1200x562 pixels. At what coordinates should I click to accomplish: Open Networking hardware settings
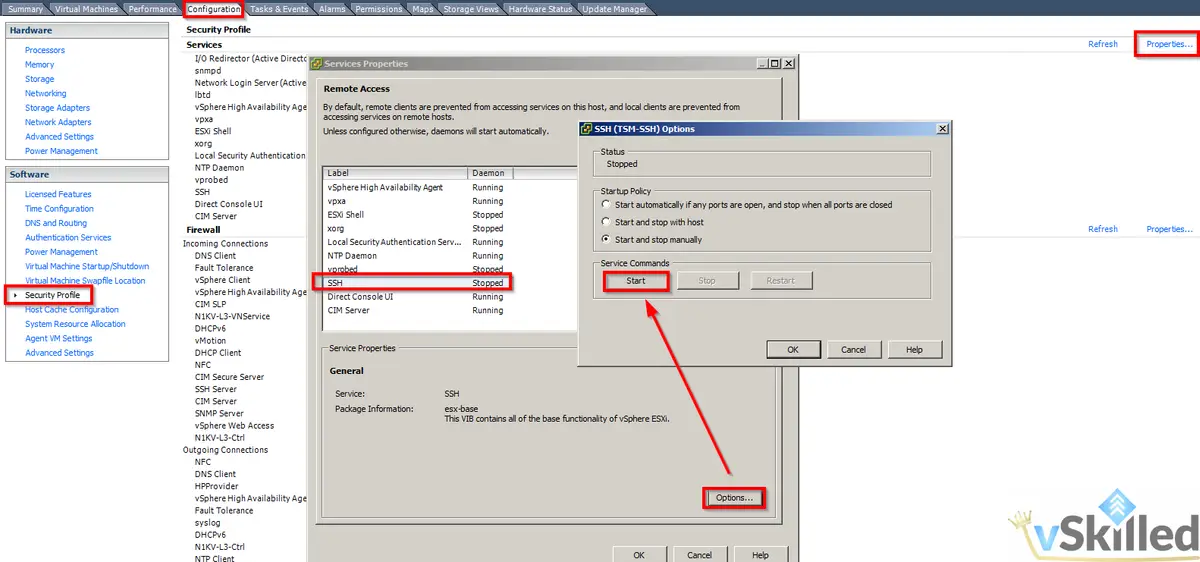tap(46, 94)
